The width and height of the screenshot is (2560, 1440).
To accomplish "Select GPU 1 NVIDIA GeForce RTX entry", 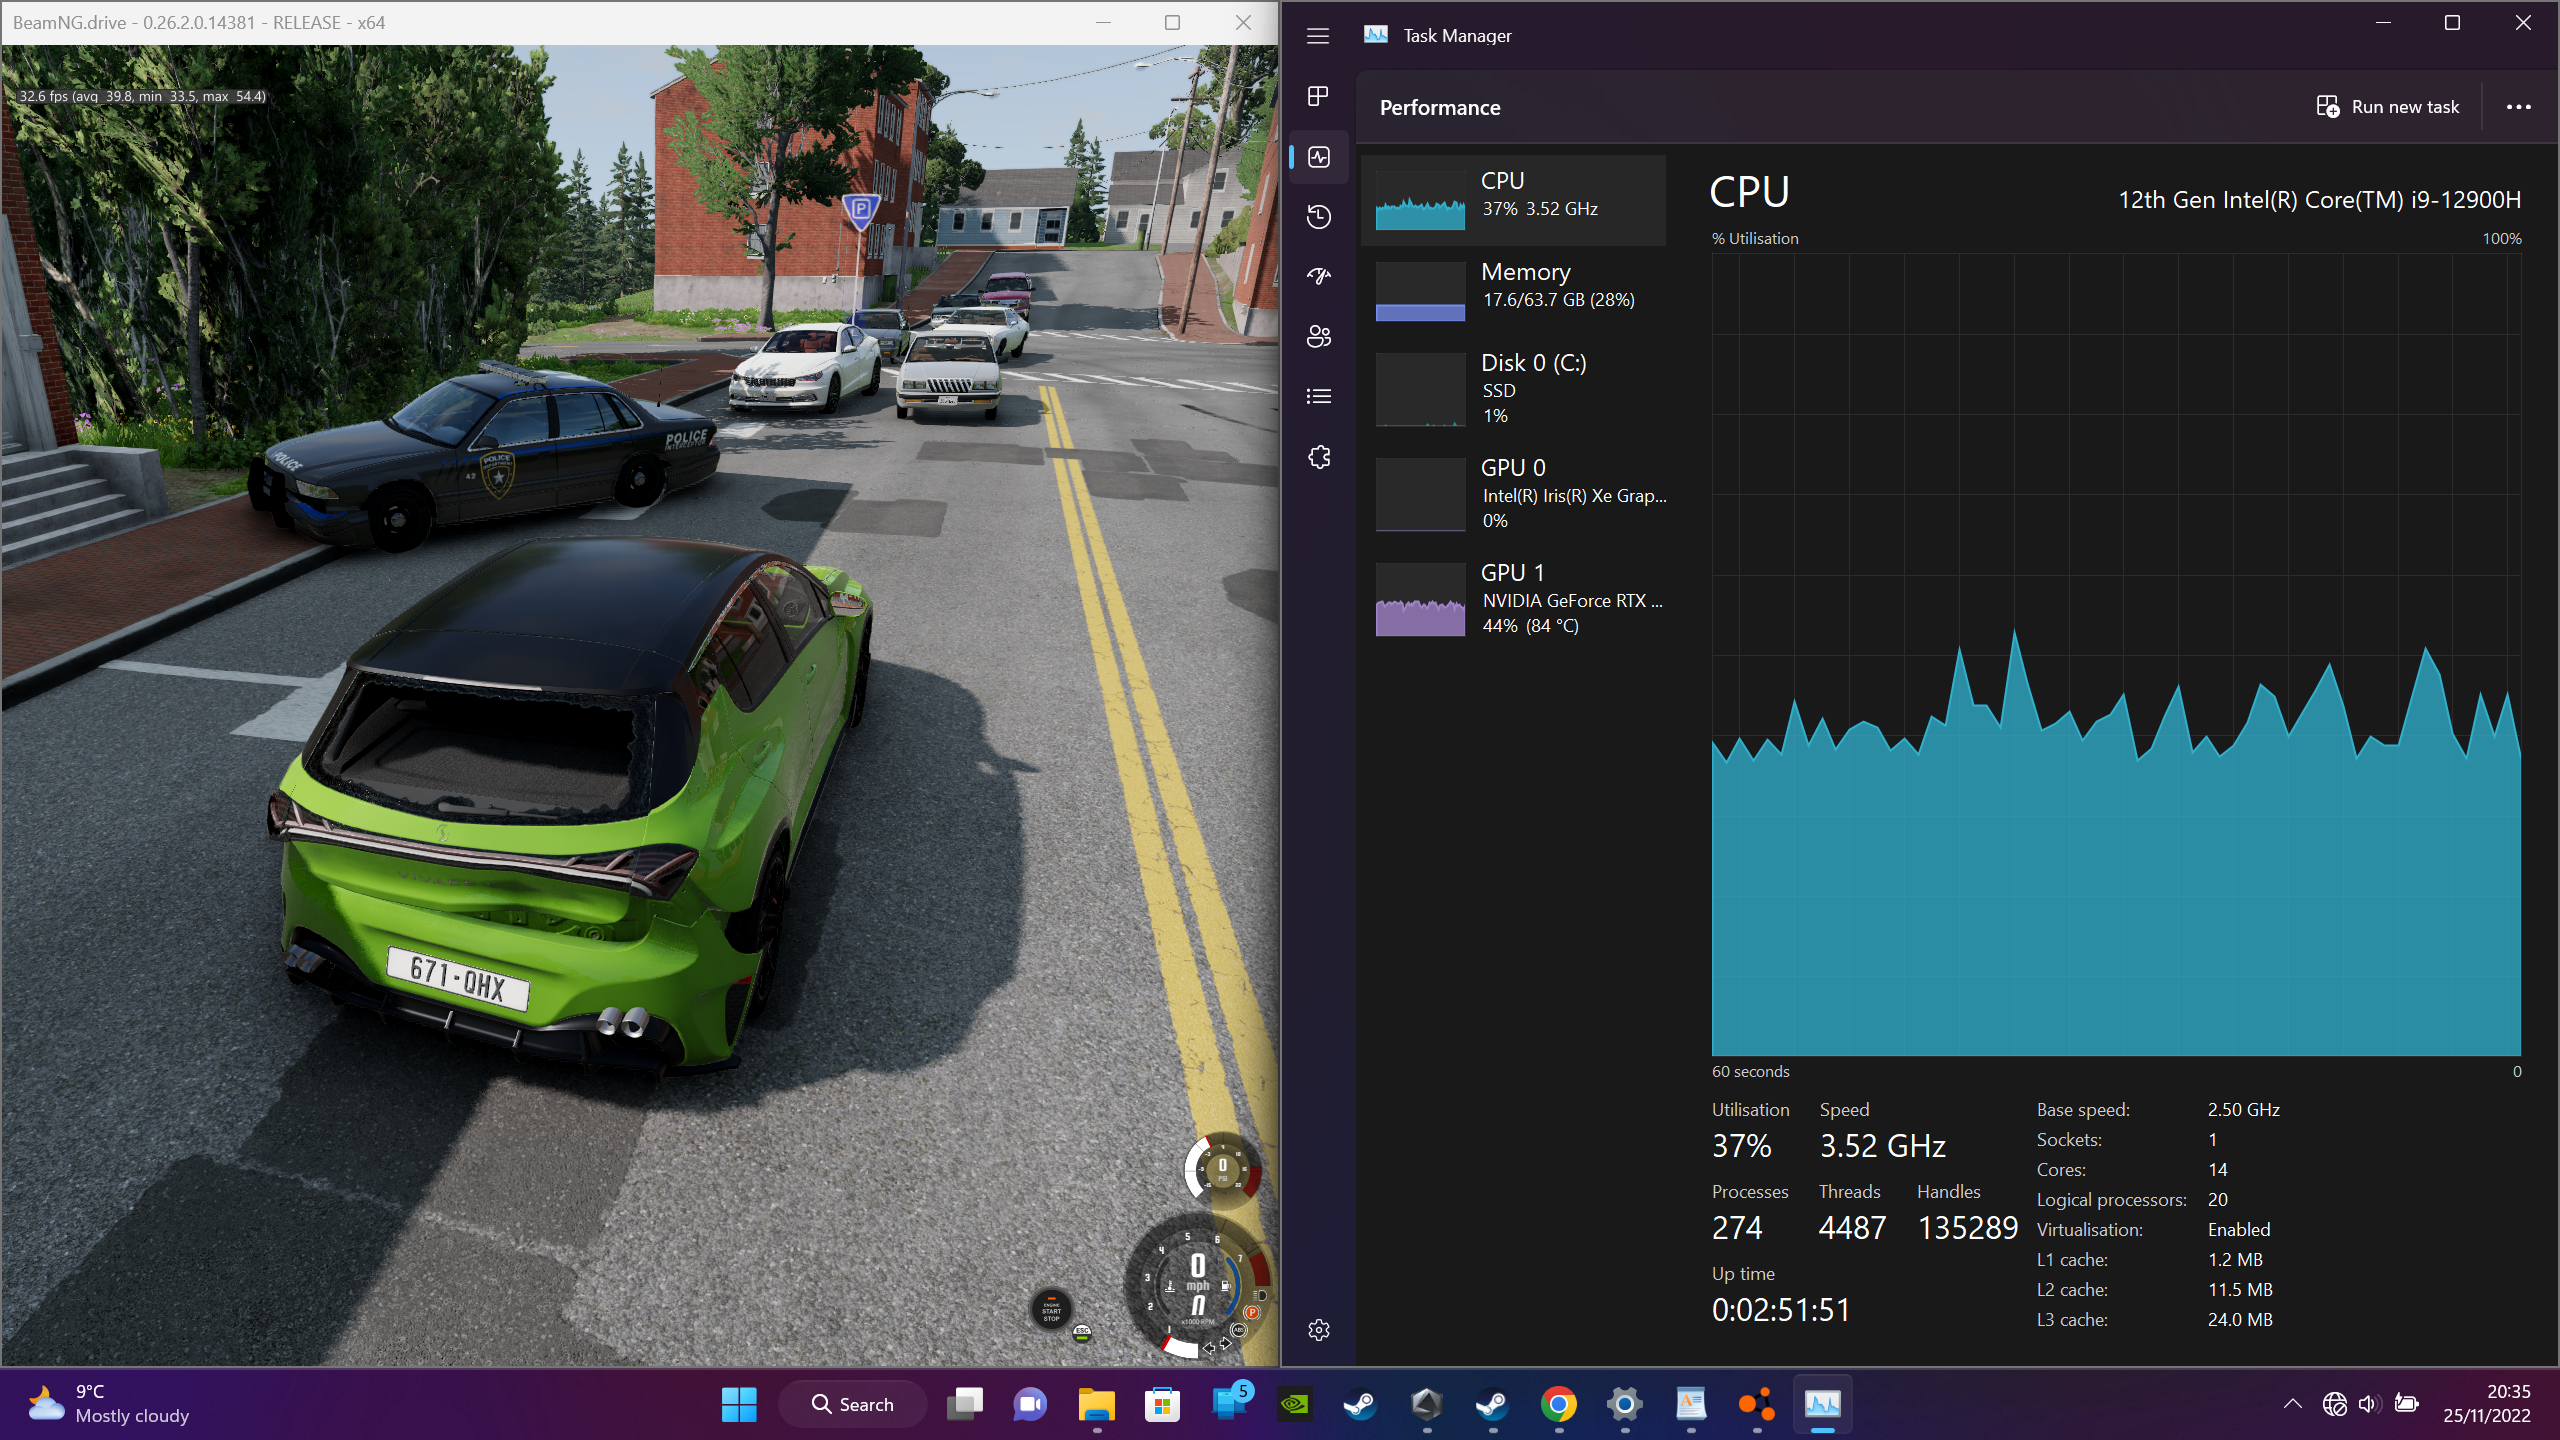I will [1513, 599].
